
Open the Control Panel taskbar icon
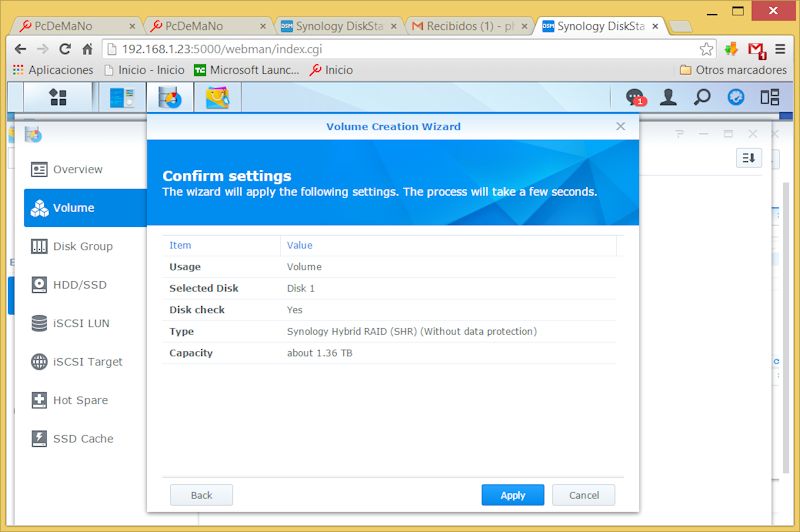[121, 97]
